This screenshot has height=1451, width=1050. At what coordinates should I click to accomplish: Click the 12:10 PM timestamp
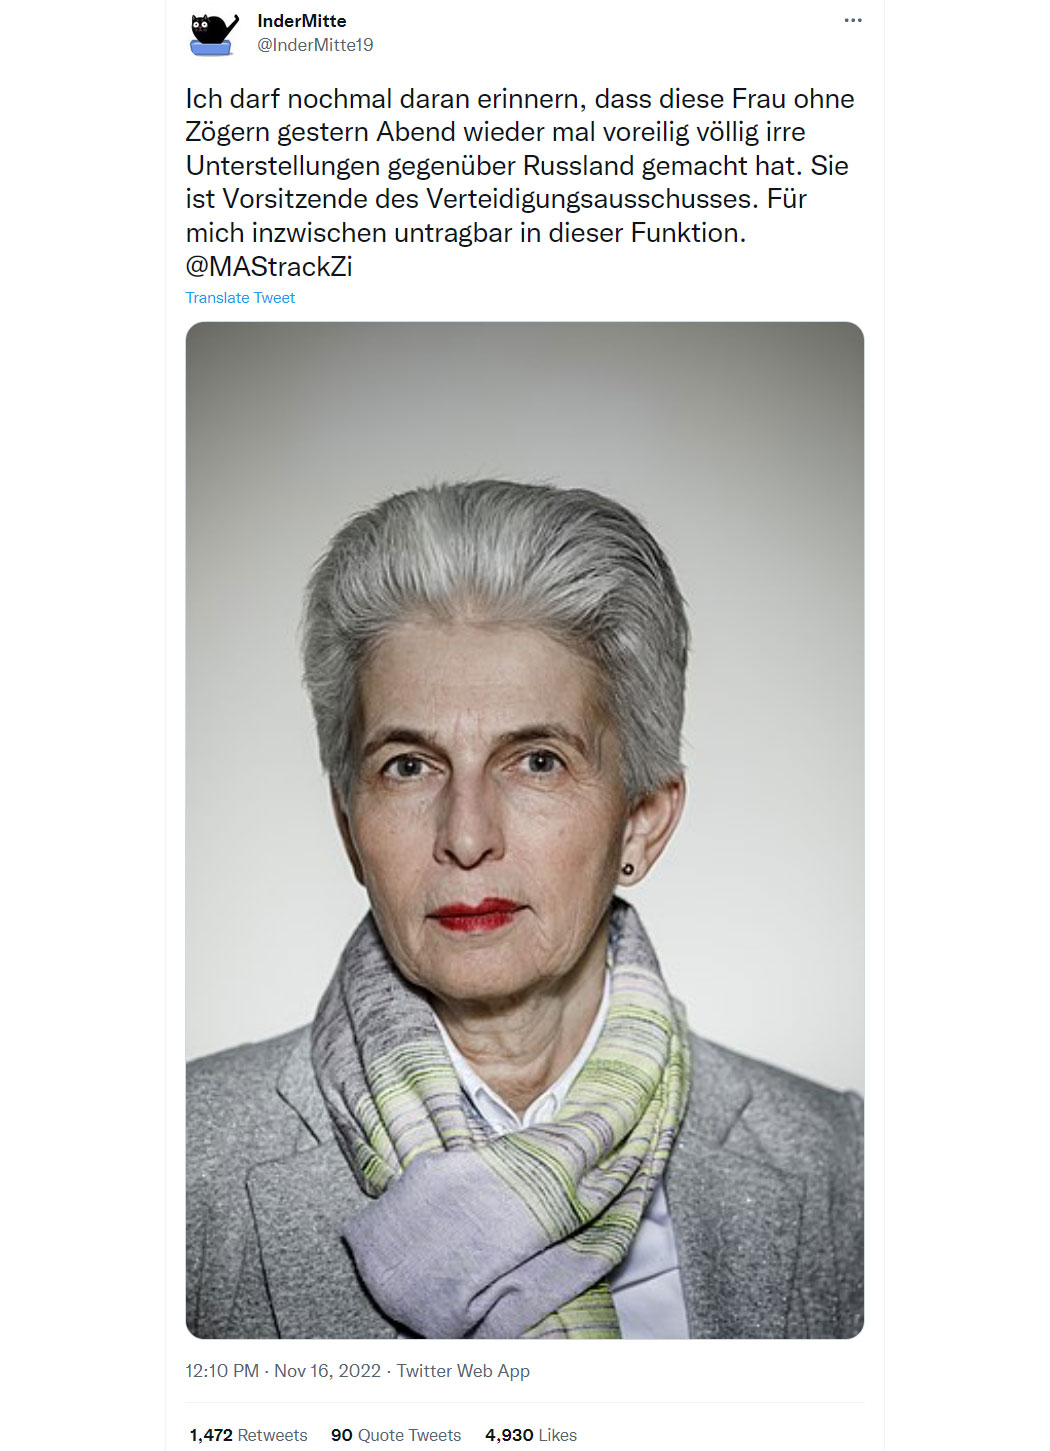222,1371
